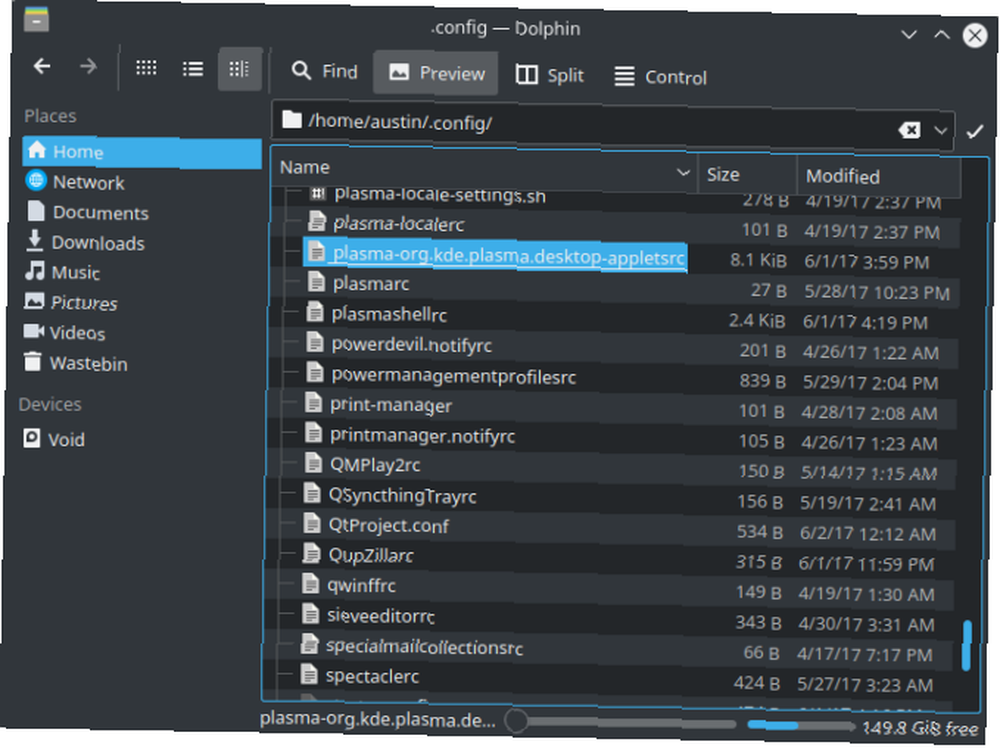Go forward with the right arrow

(88, 66)
